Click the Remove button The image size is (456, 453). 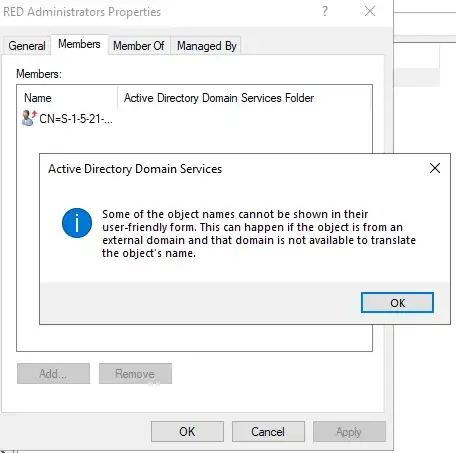point(135,374)
